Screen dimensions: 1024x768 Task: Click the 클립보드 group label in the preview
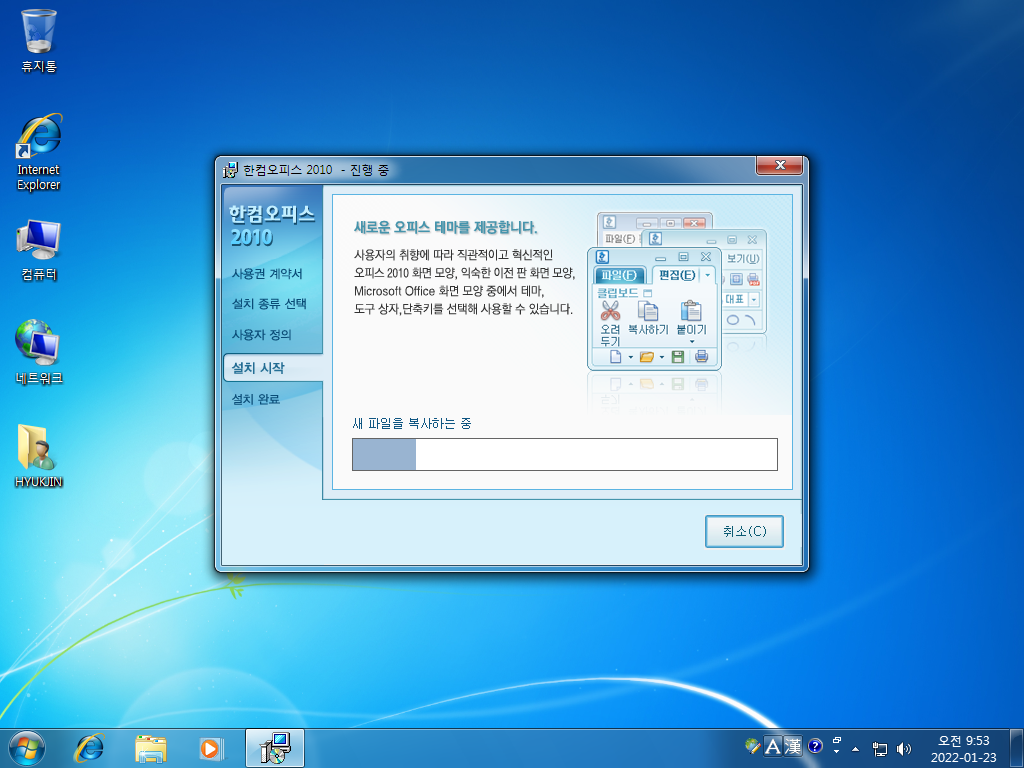[x=618, y=293]
